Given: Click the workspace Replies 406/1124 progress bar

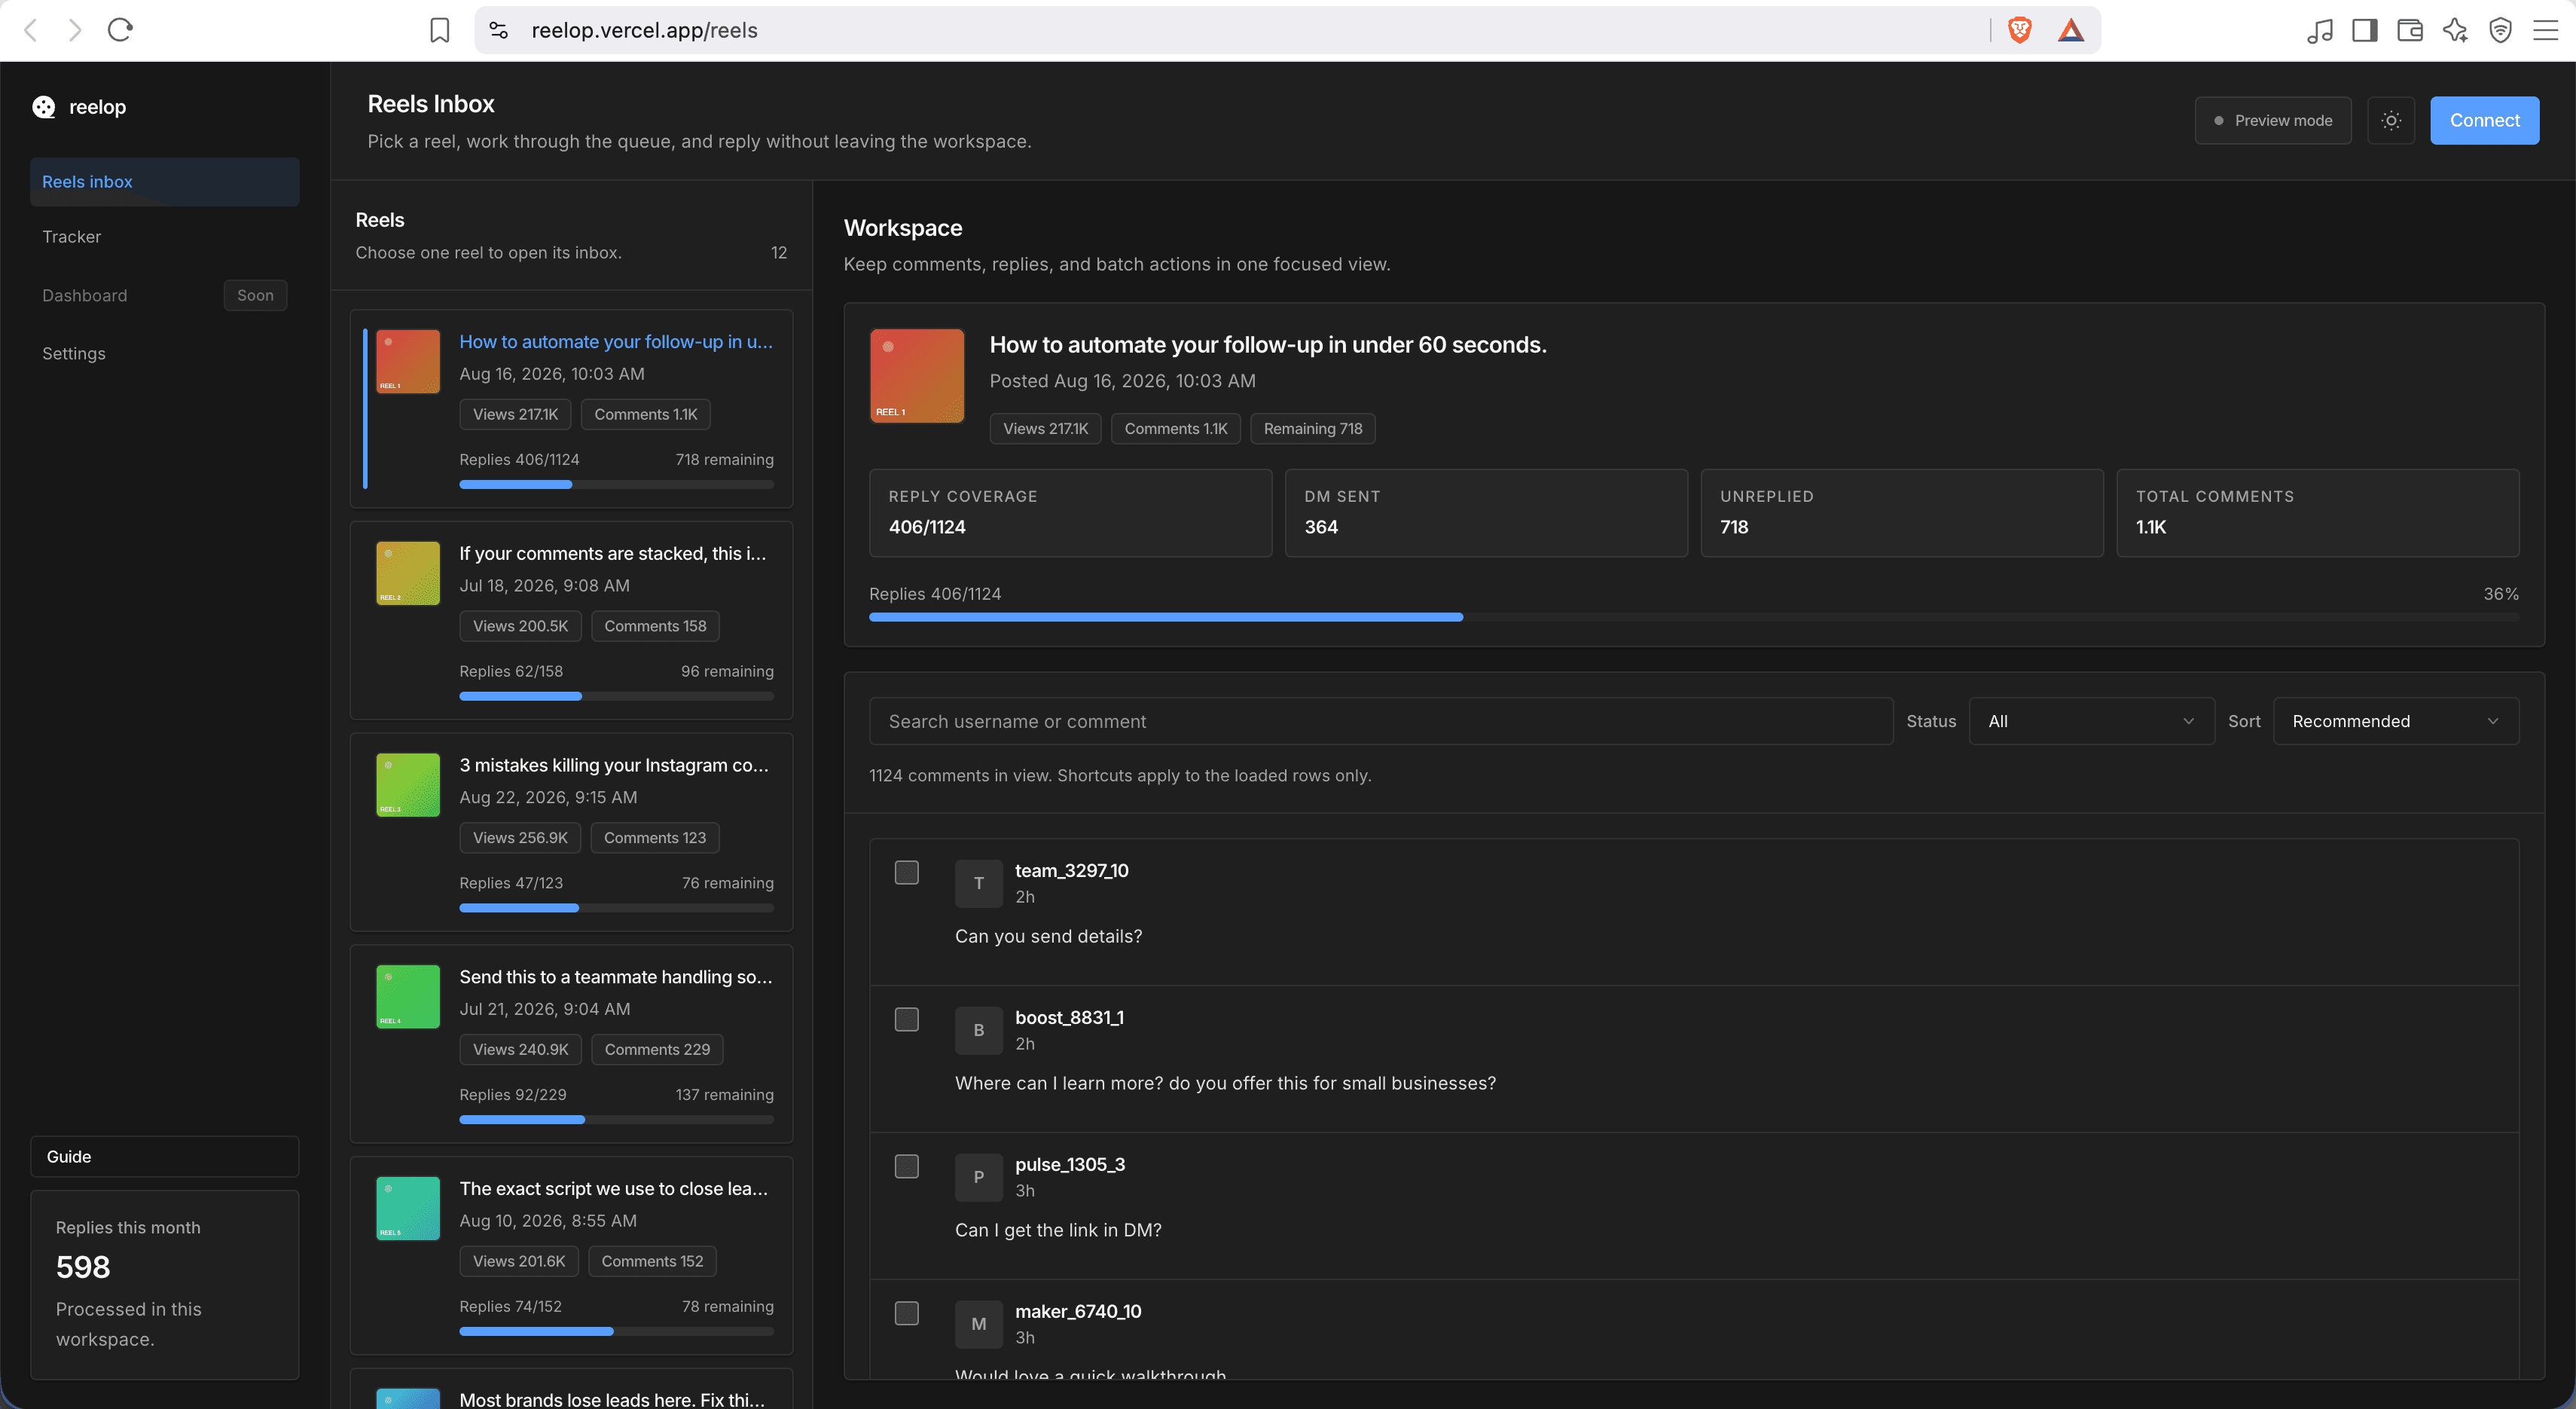Looking at the screenshot, I should click(x=1694, y=617).
